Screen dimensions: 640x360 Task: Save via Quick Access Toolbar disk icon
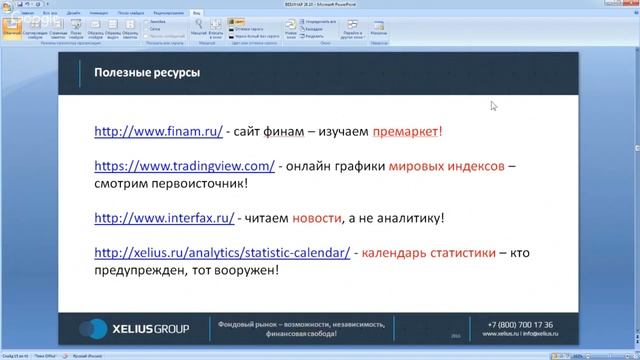pos(20,4)
